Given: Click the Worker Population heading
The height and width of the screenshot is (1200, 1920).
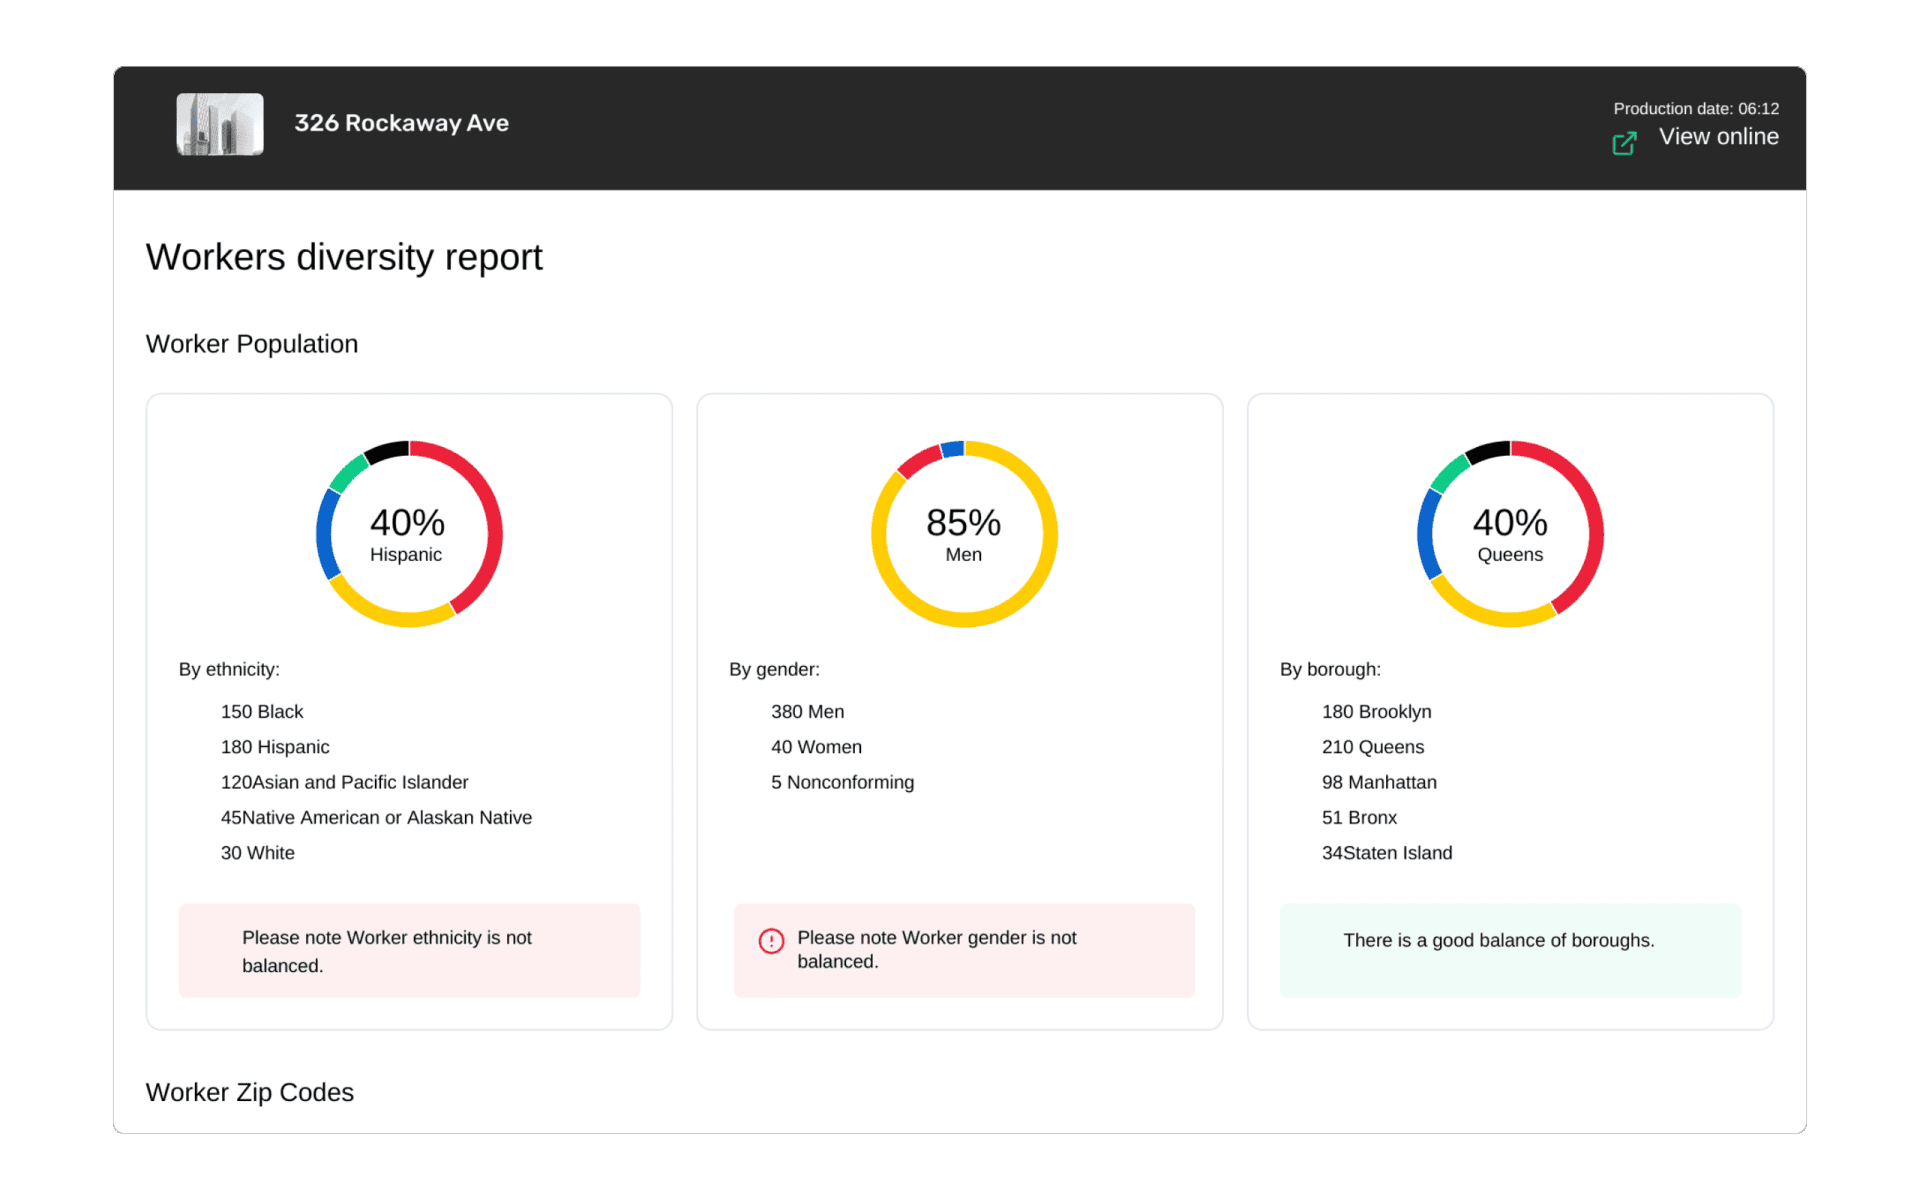Looking at the screenshot, I should [x=252, y=344].
